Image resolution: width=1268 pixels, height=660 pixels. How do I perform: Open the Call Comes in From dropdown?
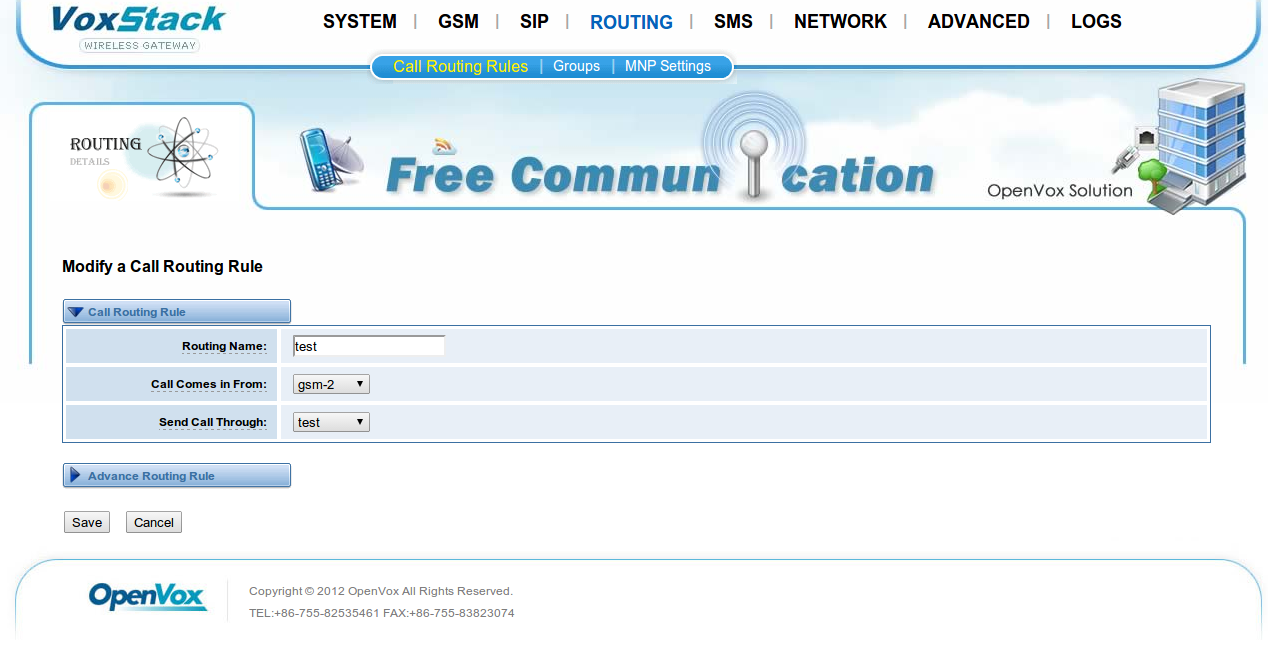coord(331,384)
